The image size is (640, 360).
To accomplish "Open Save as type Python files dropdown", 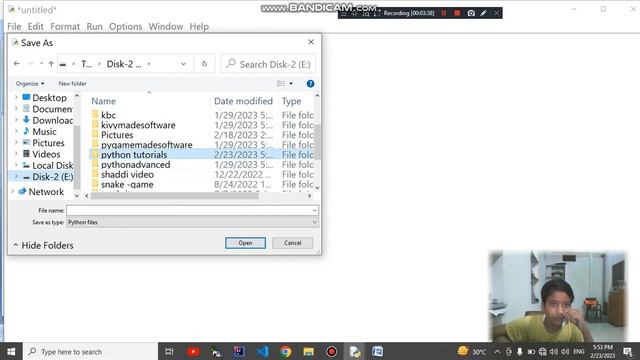I will [192, 222].
